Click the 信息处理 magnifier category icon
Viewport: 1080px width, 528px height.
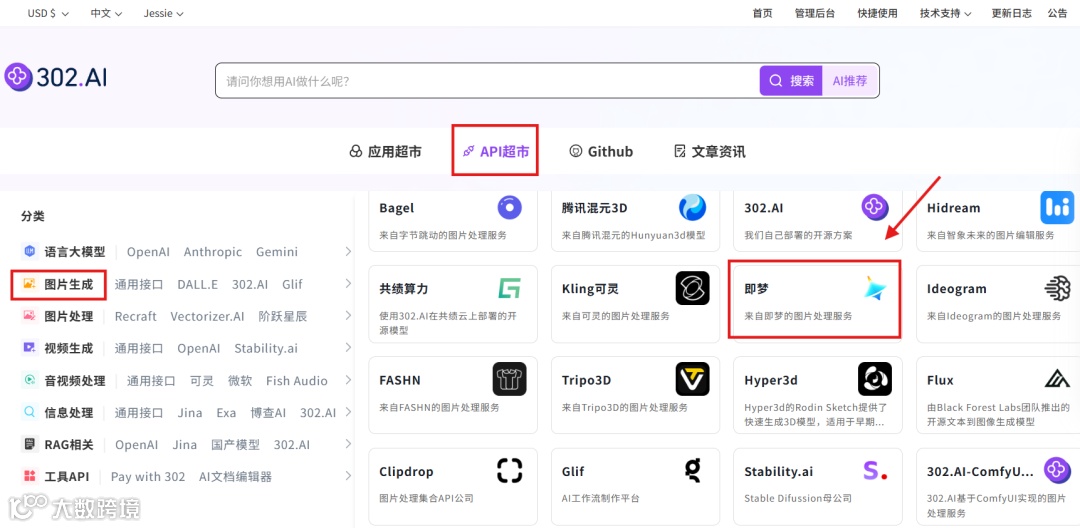click(x=30, y=412)
